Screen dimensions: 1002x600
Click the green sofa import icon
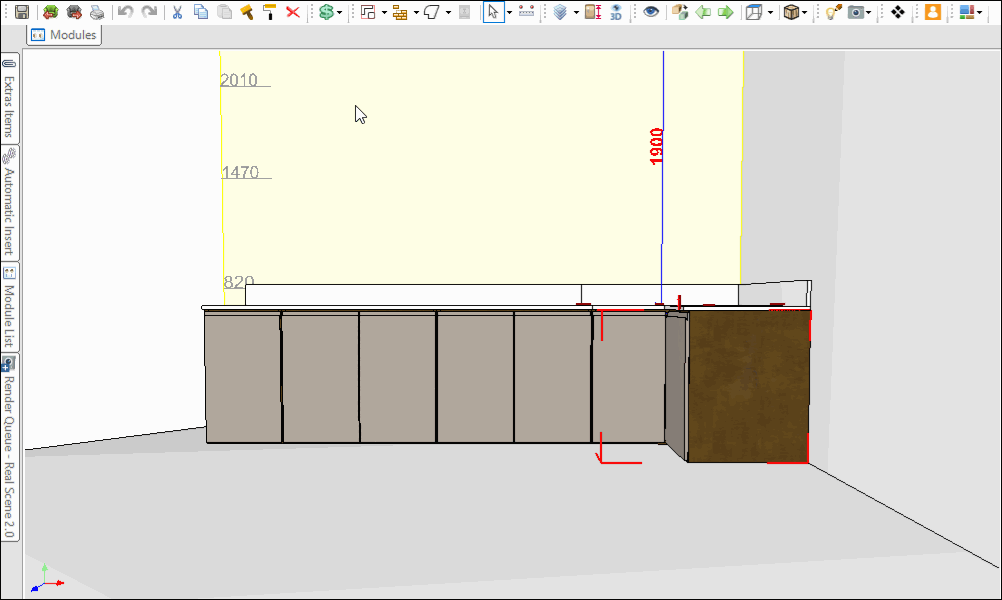(x=50, y=12)
